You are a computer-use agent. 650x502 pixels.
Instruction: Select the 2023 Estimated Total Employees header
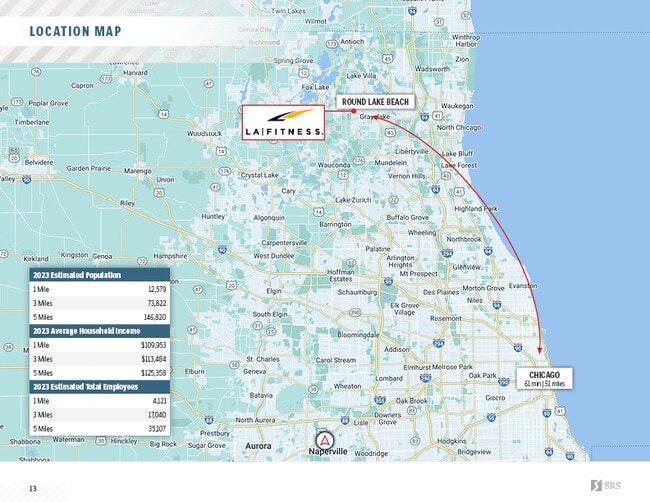click(99, 386)
